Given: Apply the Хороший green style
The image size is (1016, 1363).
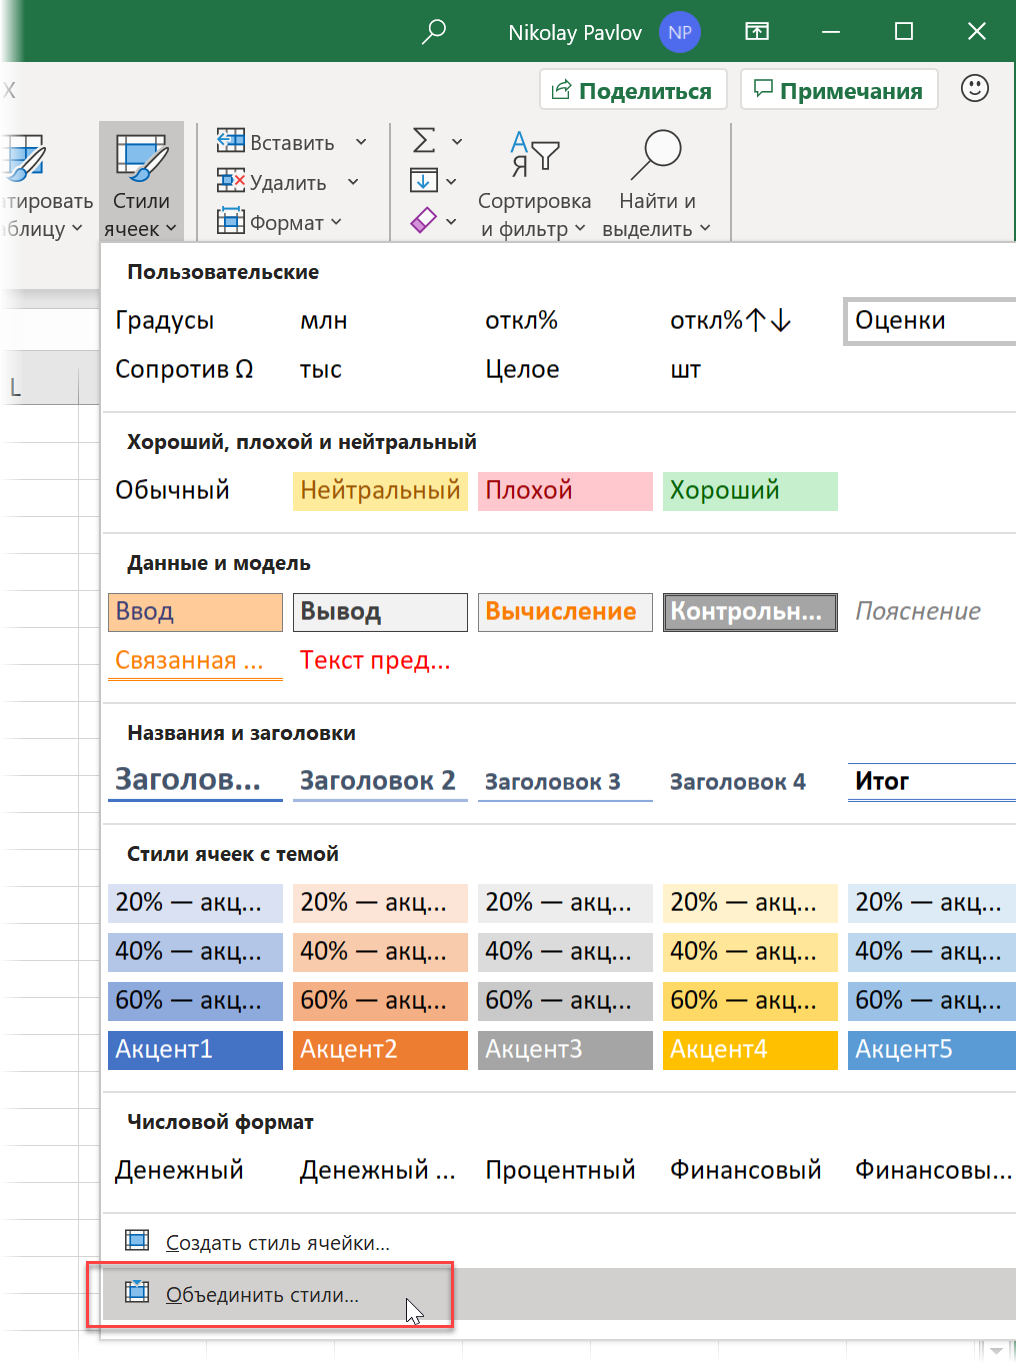Looking at the screenshot, I should (750, 491).
